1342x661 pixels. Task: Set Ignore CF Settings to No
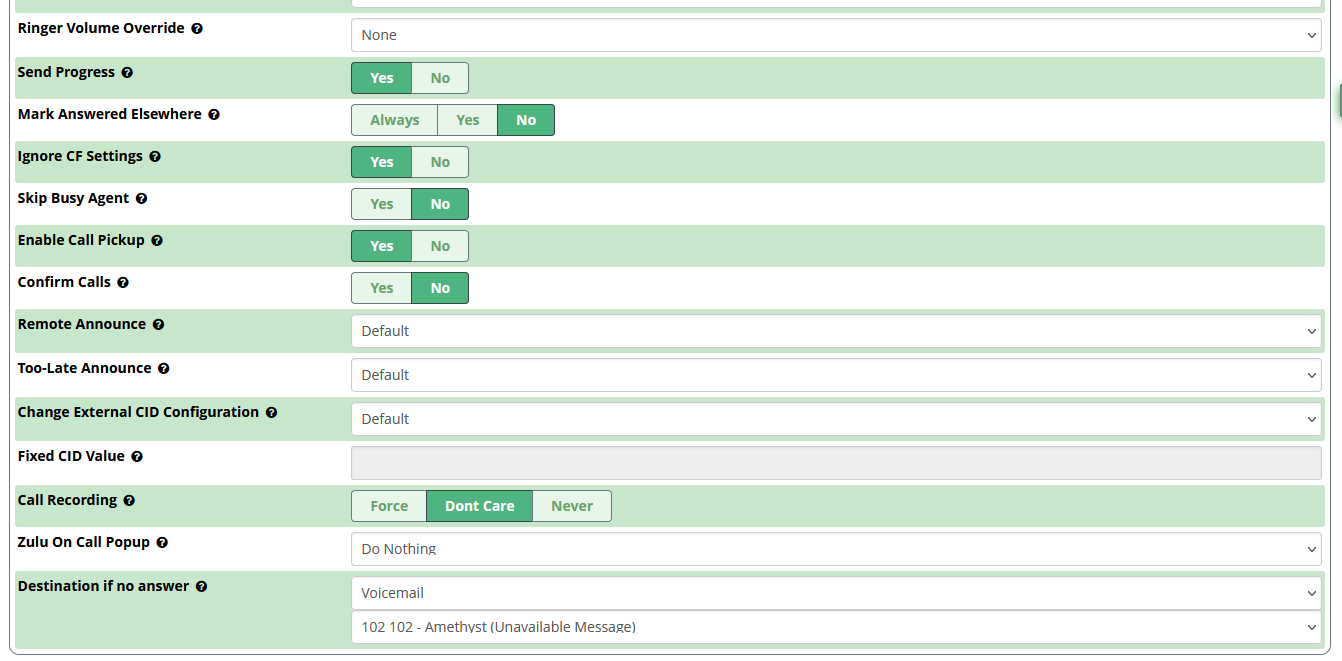tap(440, 162)
